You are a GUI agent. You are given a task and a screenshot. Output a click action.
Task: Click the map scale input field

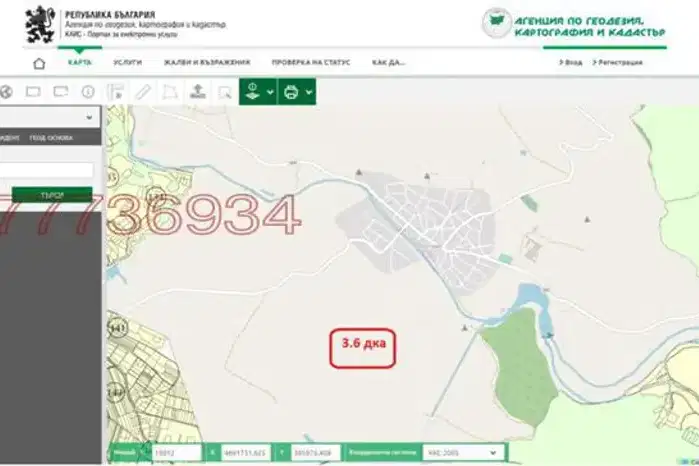(x=177, y=453)
